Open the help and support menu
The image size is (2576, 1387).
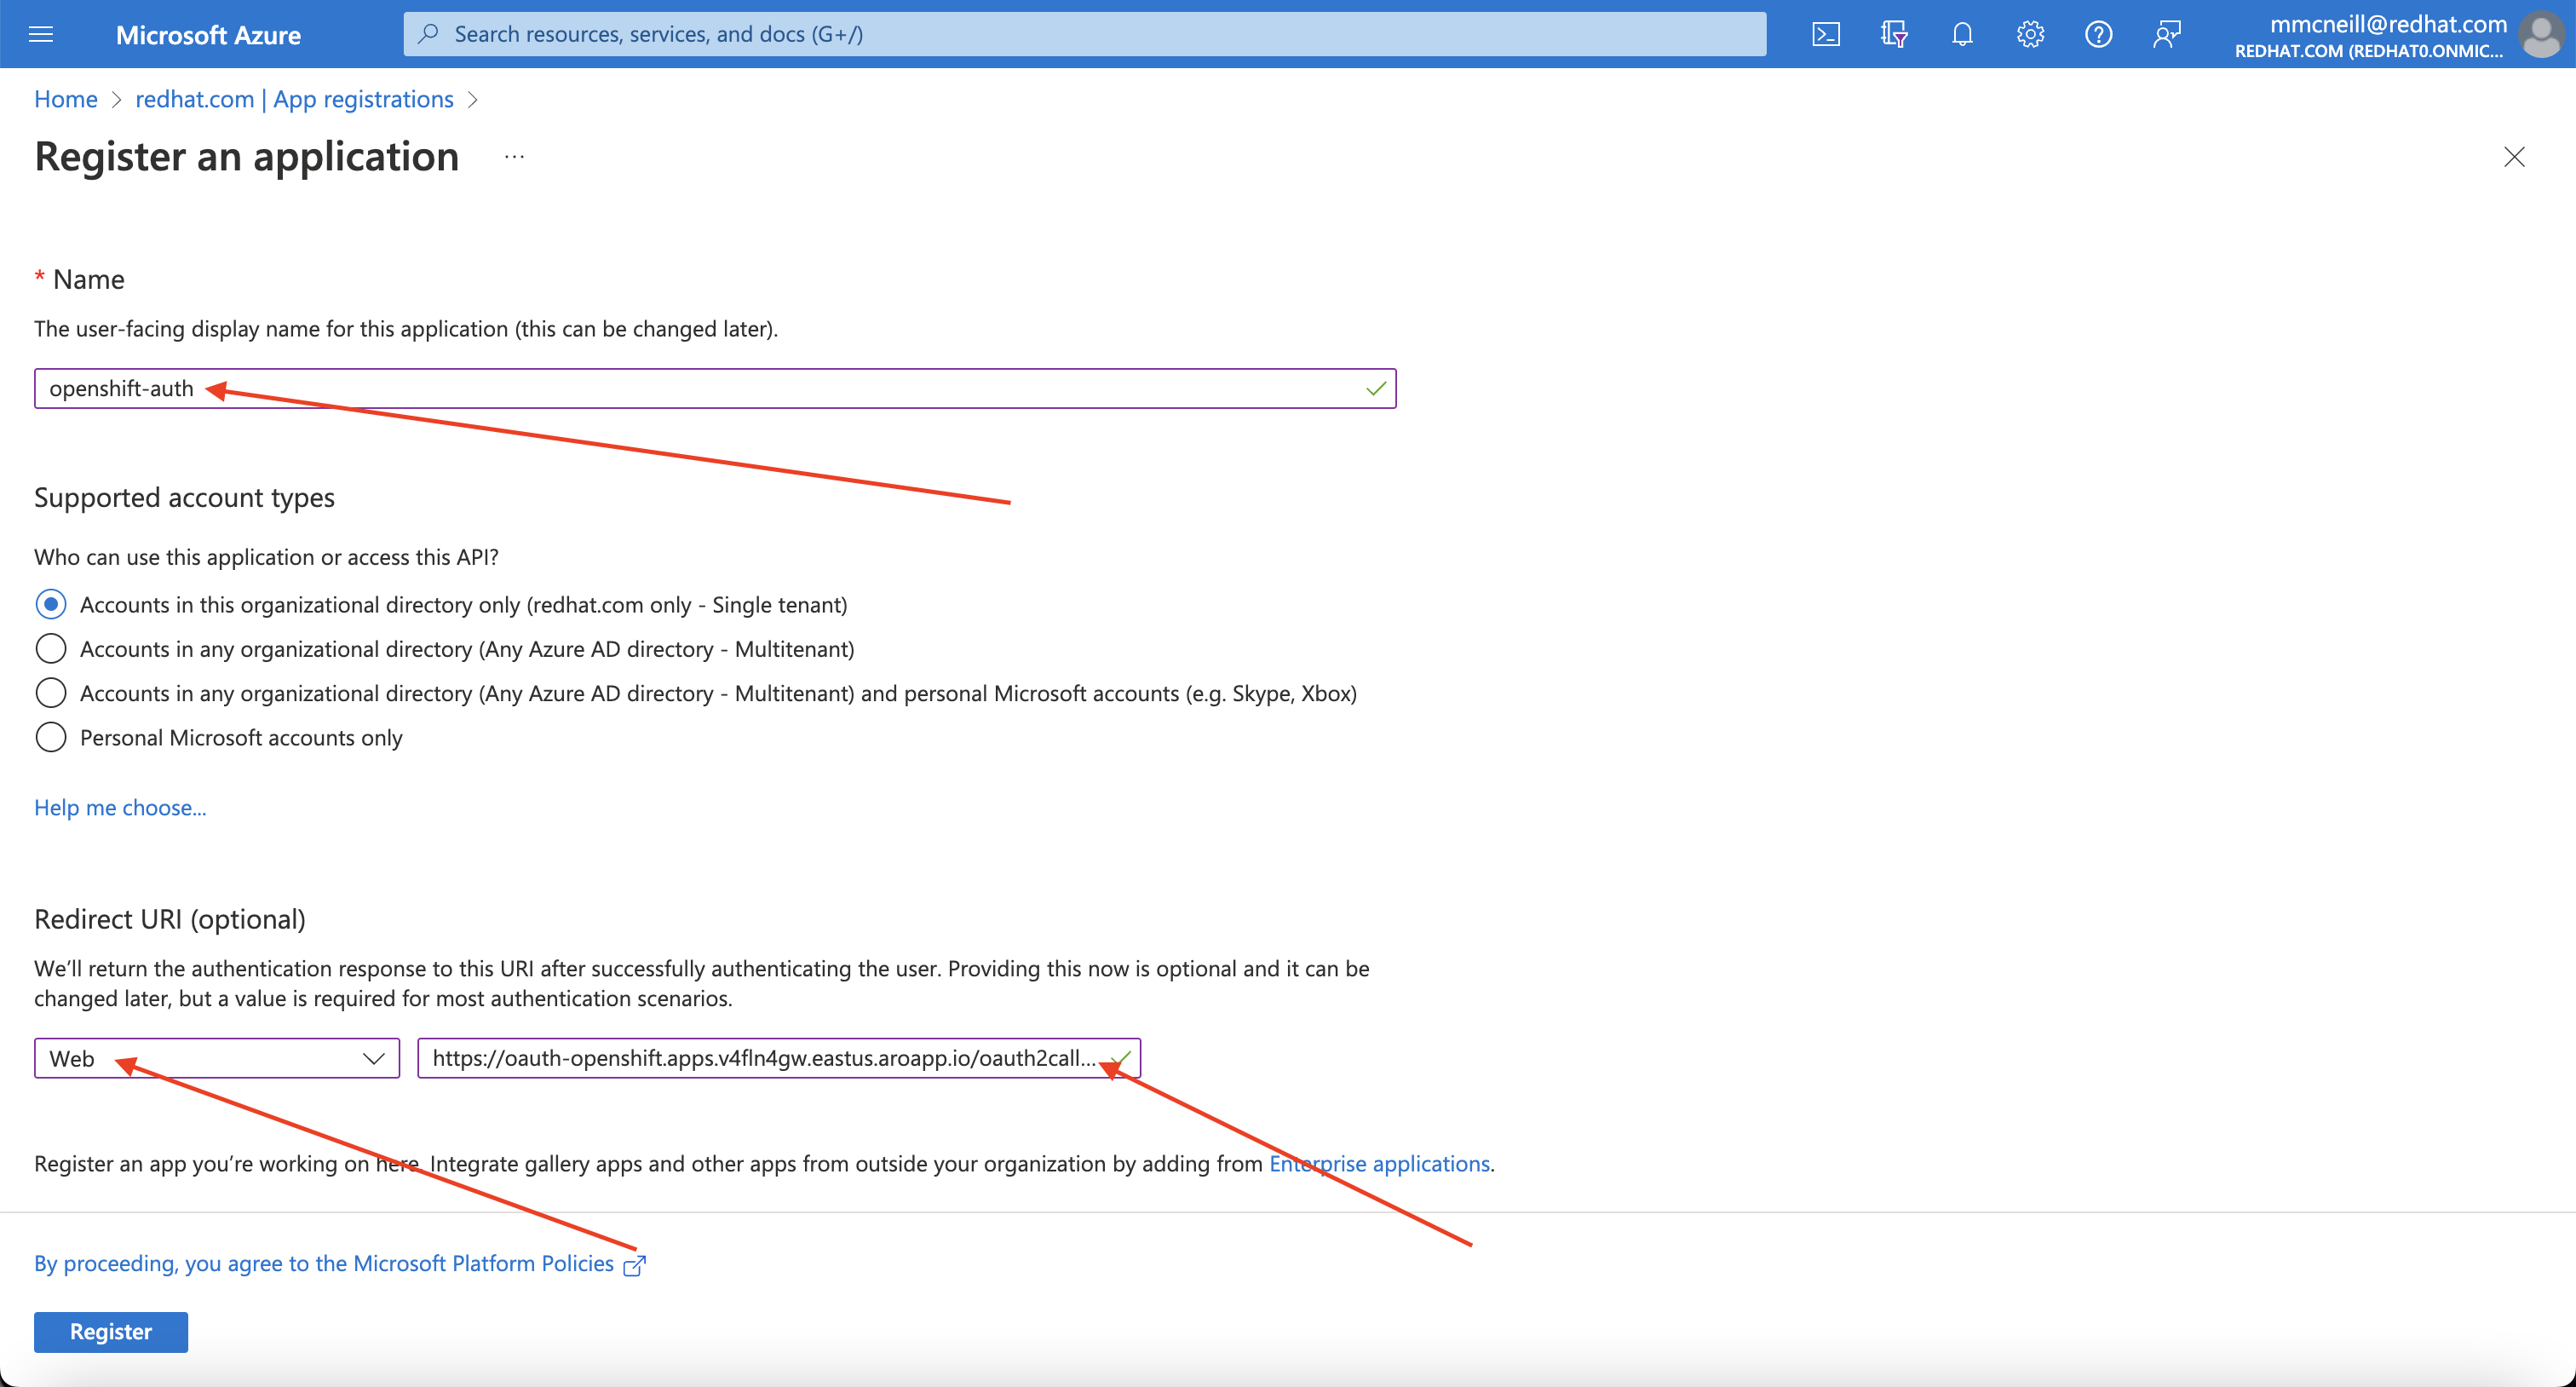pos(2098,33)
